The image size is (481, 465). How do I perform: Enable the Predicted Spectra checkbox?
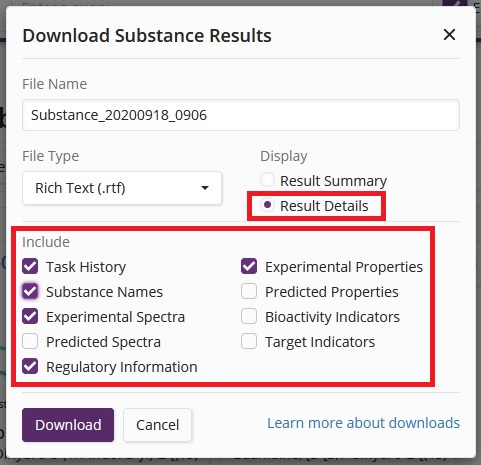30,341
